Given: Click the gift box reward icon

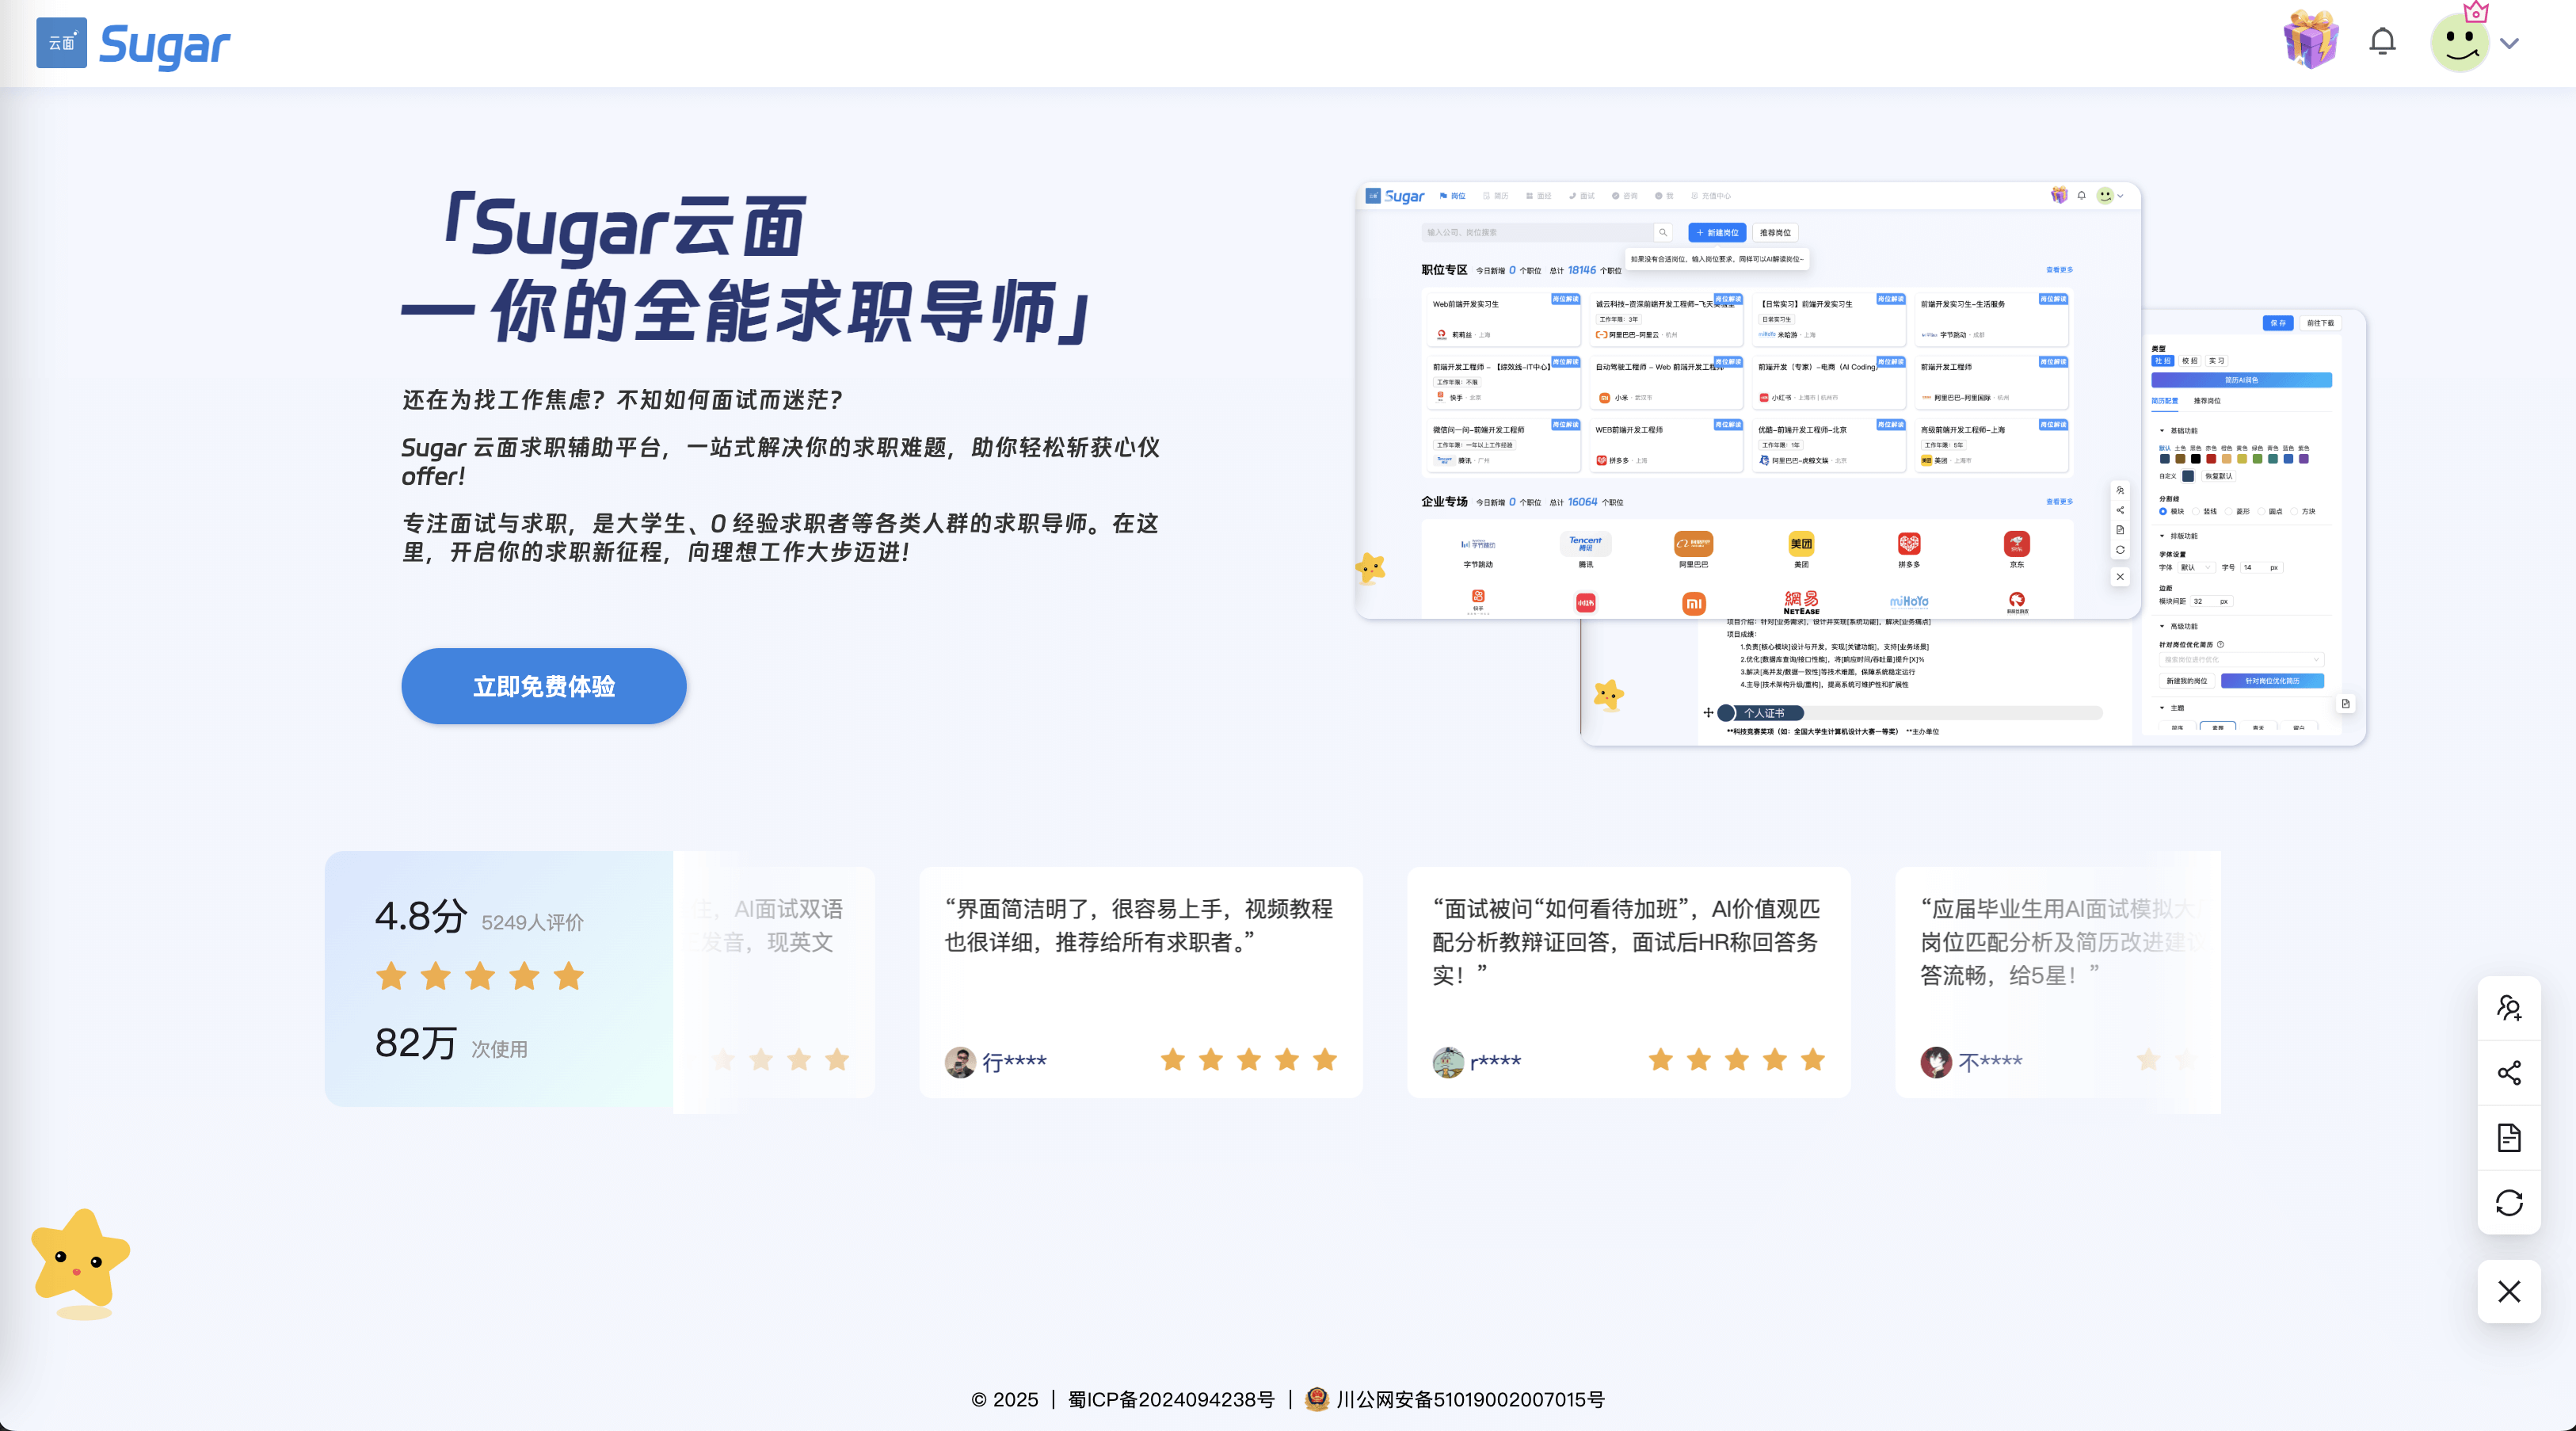Looking at the screenshot, I should [2310, 40].
